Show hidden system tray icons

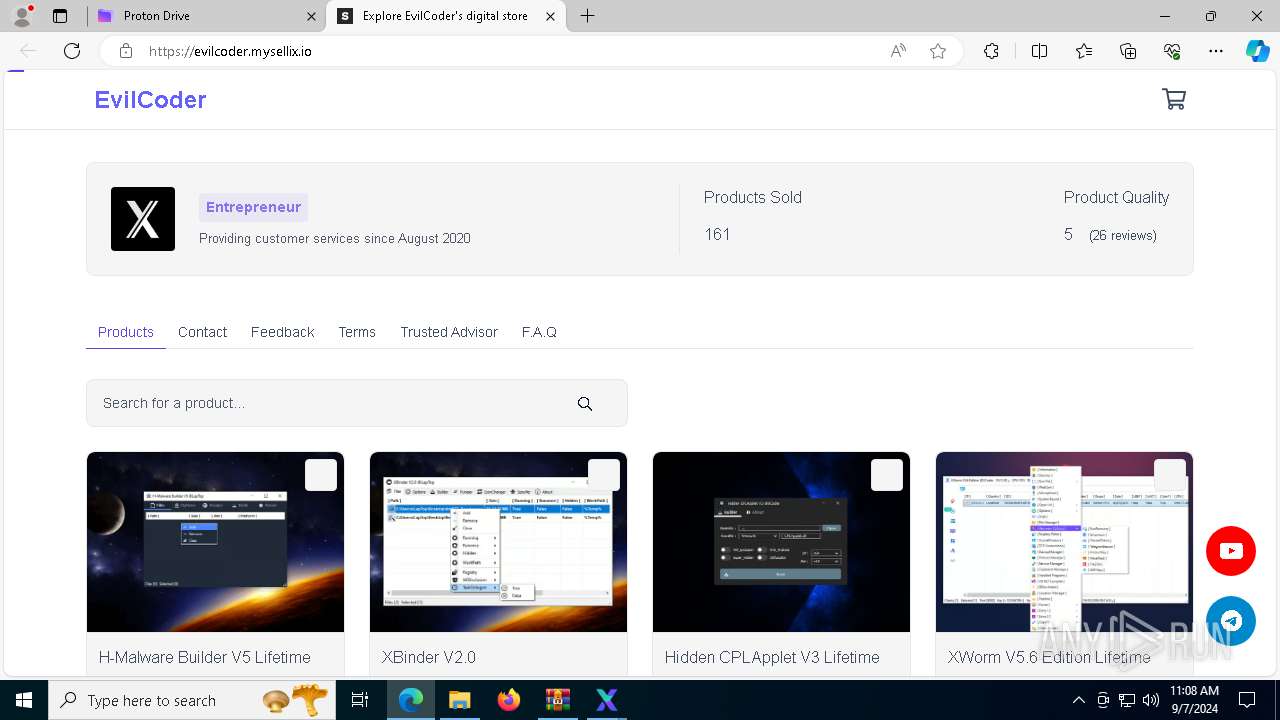[1078, 700]
